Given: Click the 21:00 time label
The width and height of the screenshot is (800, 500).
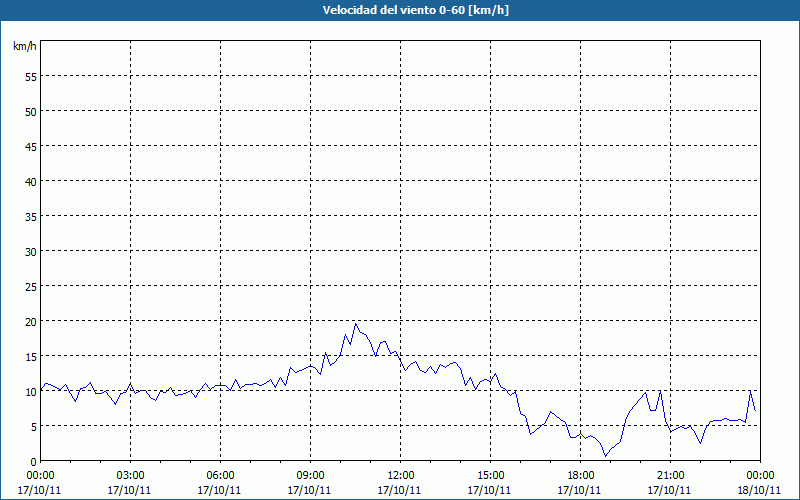Looking at the screenshot, I should 670,475.
